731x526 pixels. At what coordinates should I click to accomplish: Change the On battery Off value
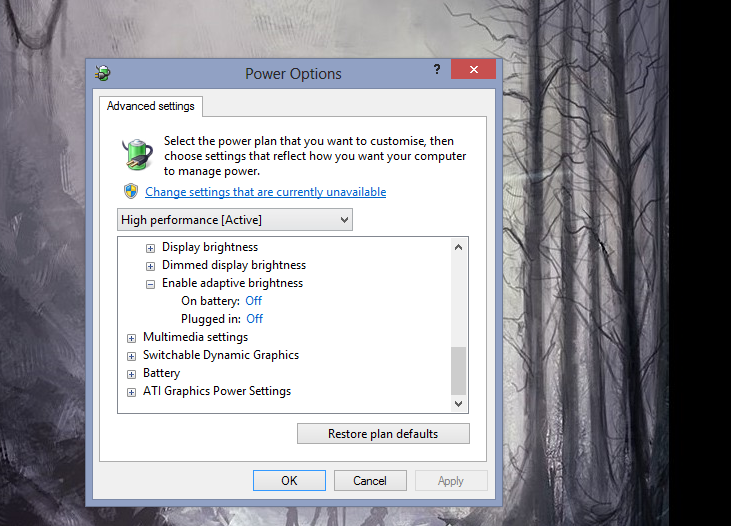point(254,301)
